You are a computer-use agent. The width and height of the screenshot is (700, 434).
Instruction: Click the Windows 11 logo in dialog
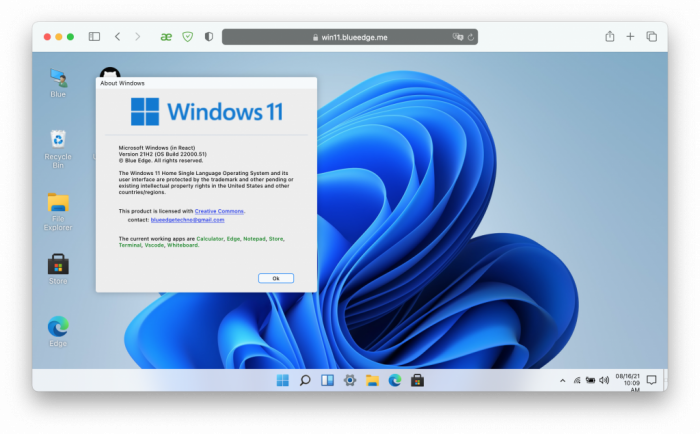(207, 112)
